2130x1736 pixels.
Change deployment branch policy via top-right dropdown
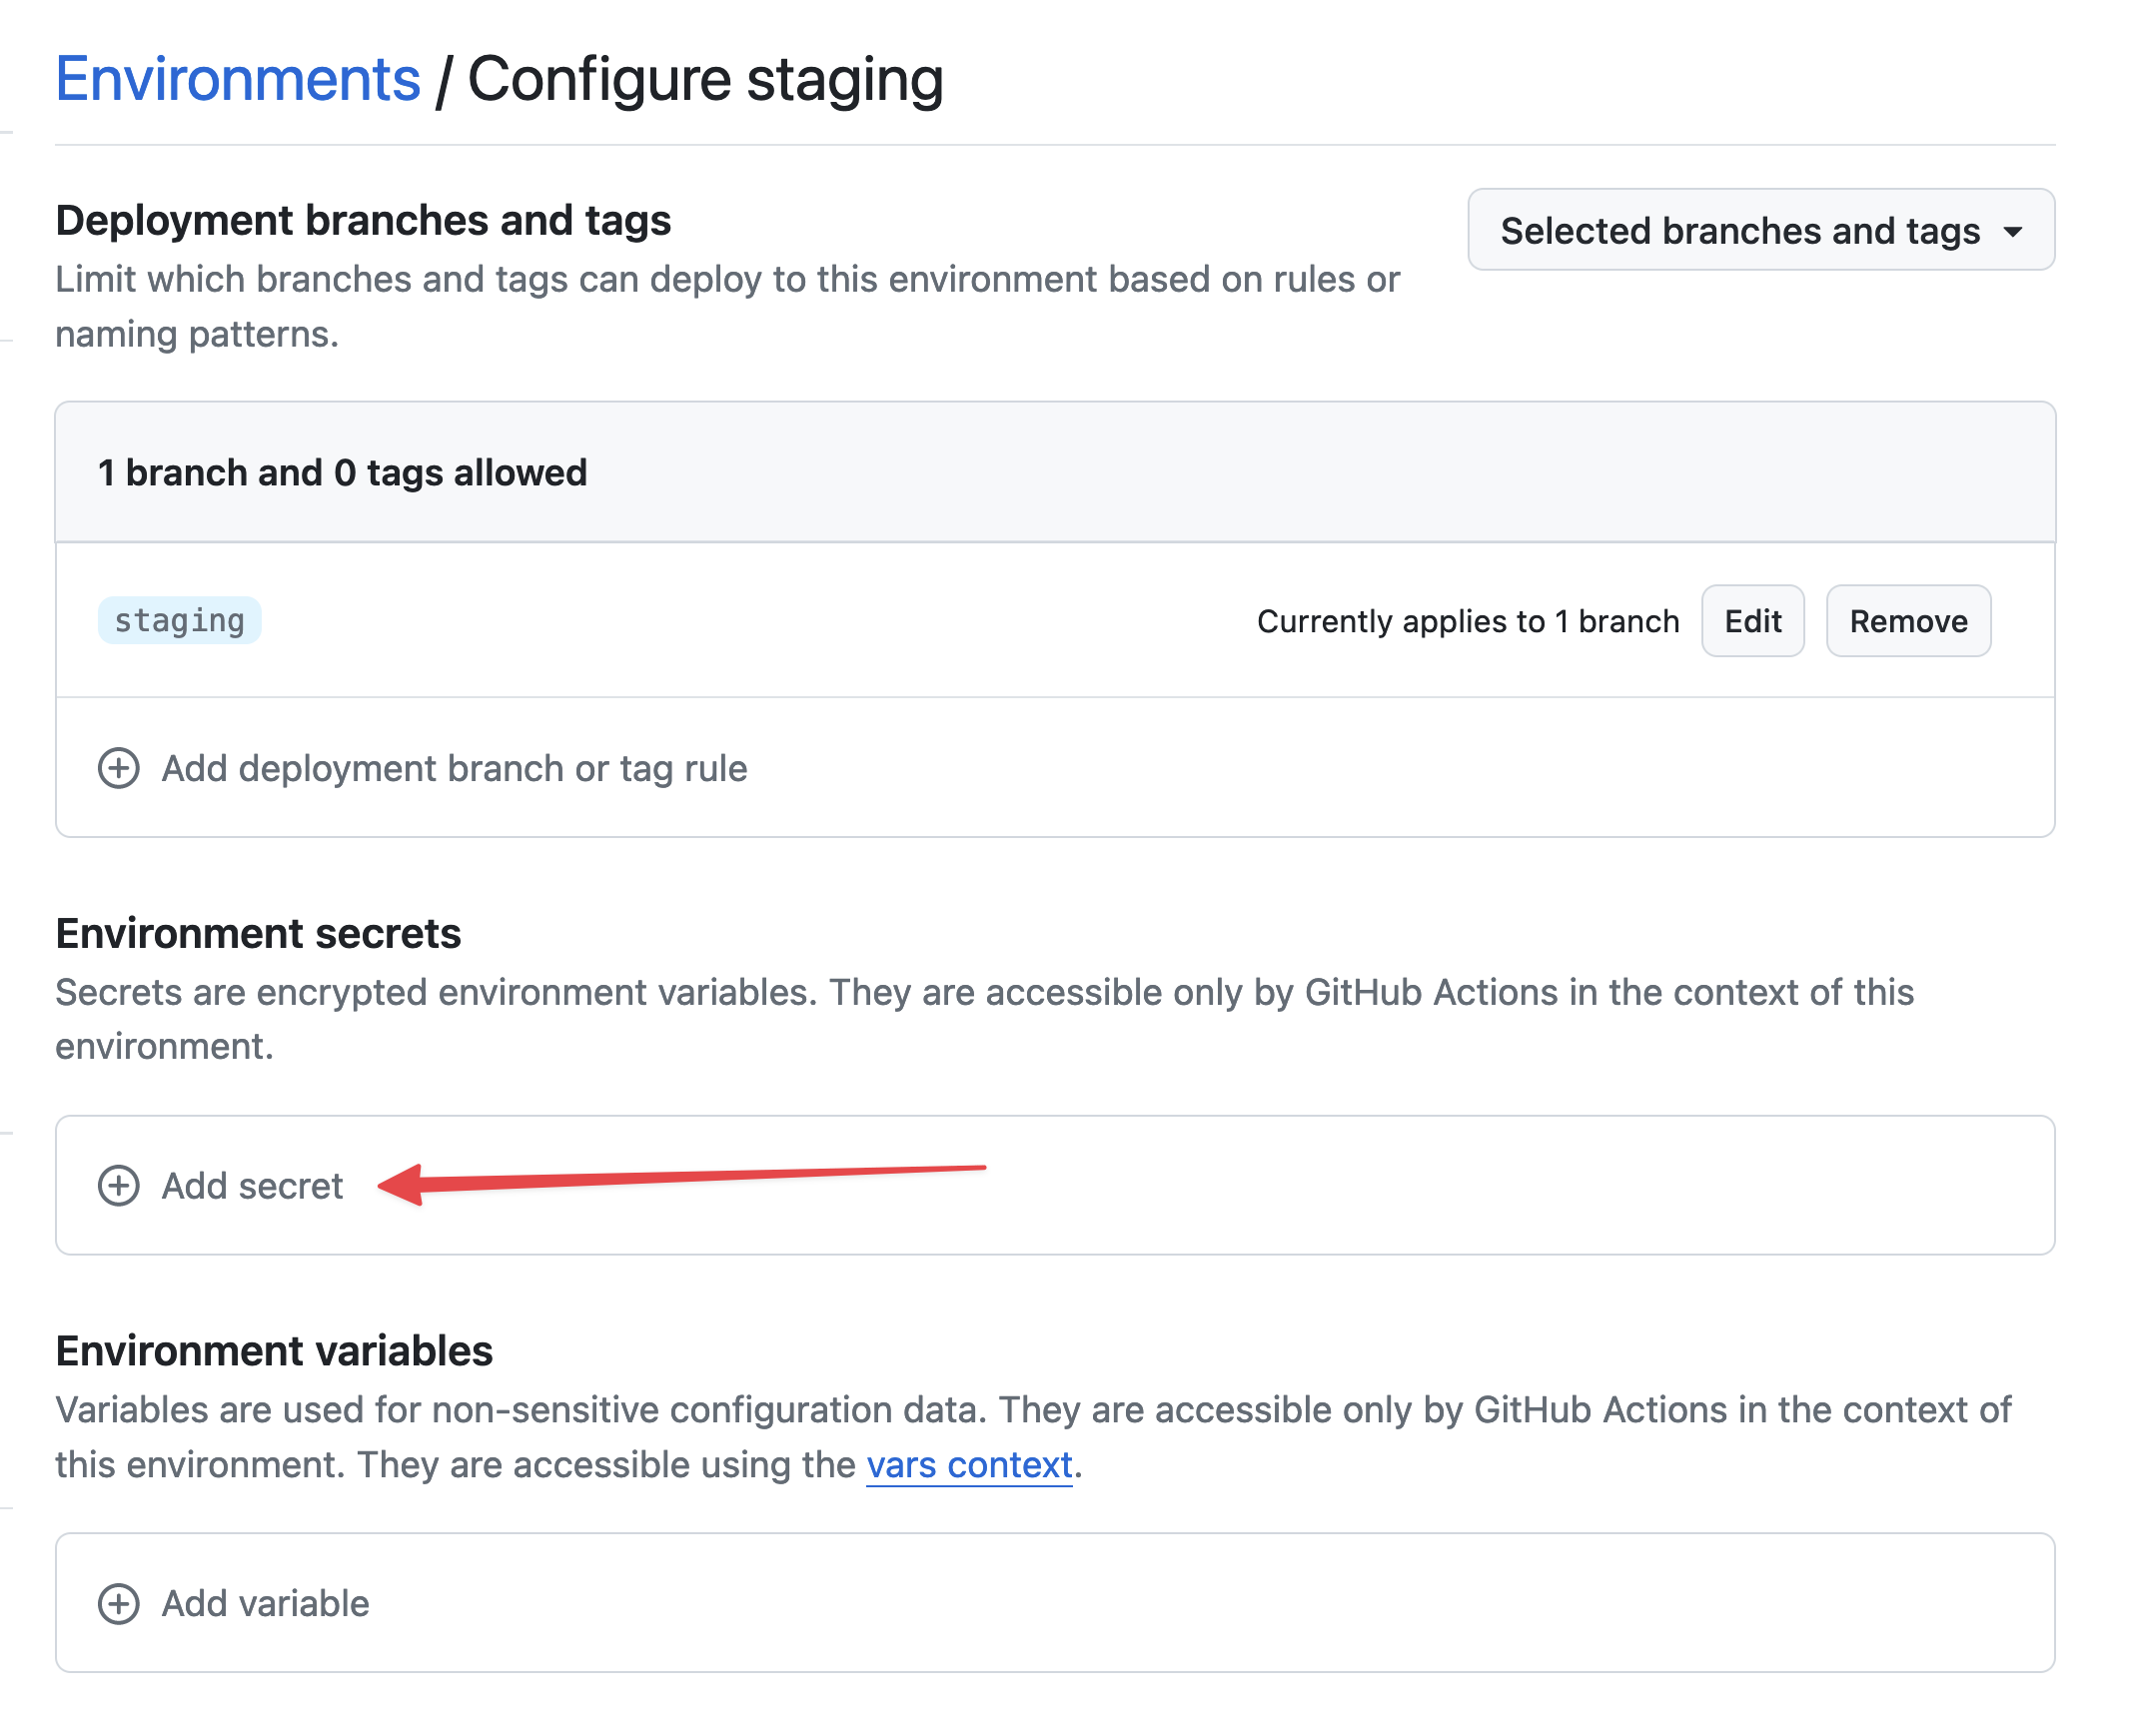(1760, 231)
